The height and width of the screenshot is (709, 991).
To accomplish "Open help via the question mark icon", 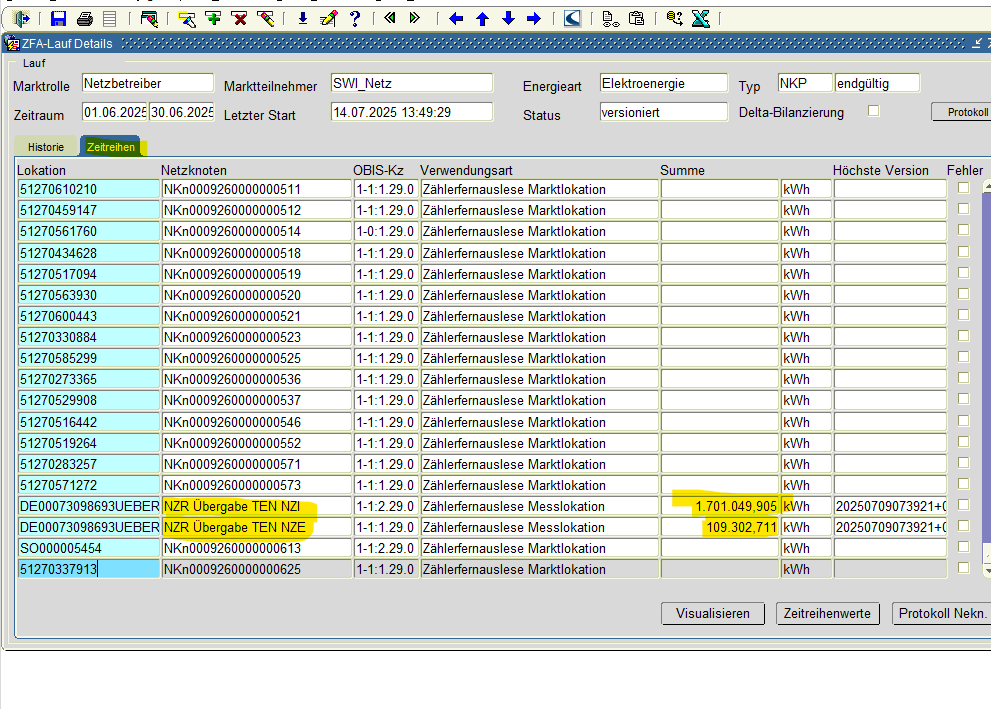I will [354, 18].
